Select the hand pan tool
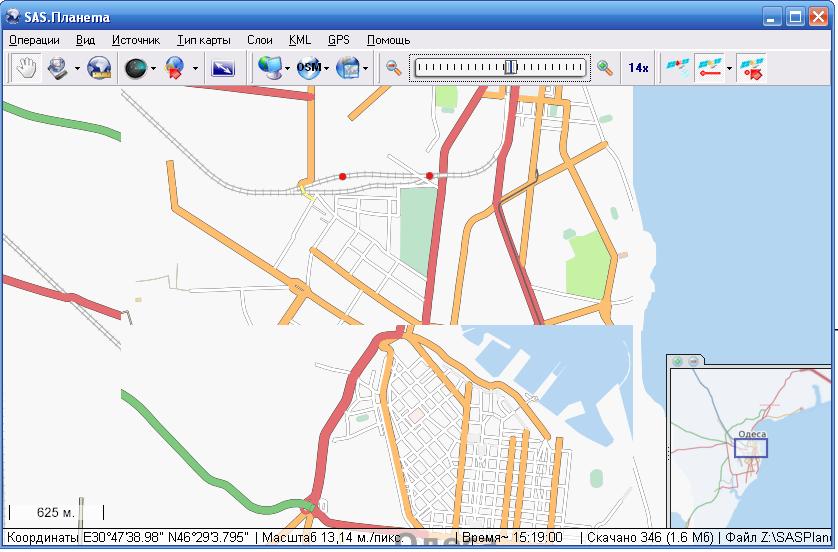Screen dimensions: 838x552 pos(26,68)
